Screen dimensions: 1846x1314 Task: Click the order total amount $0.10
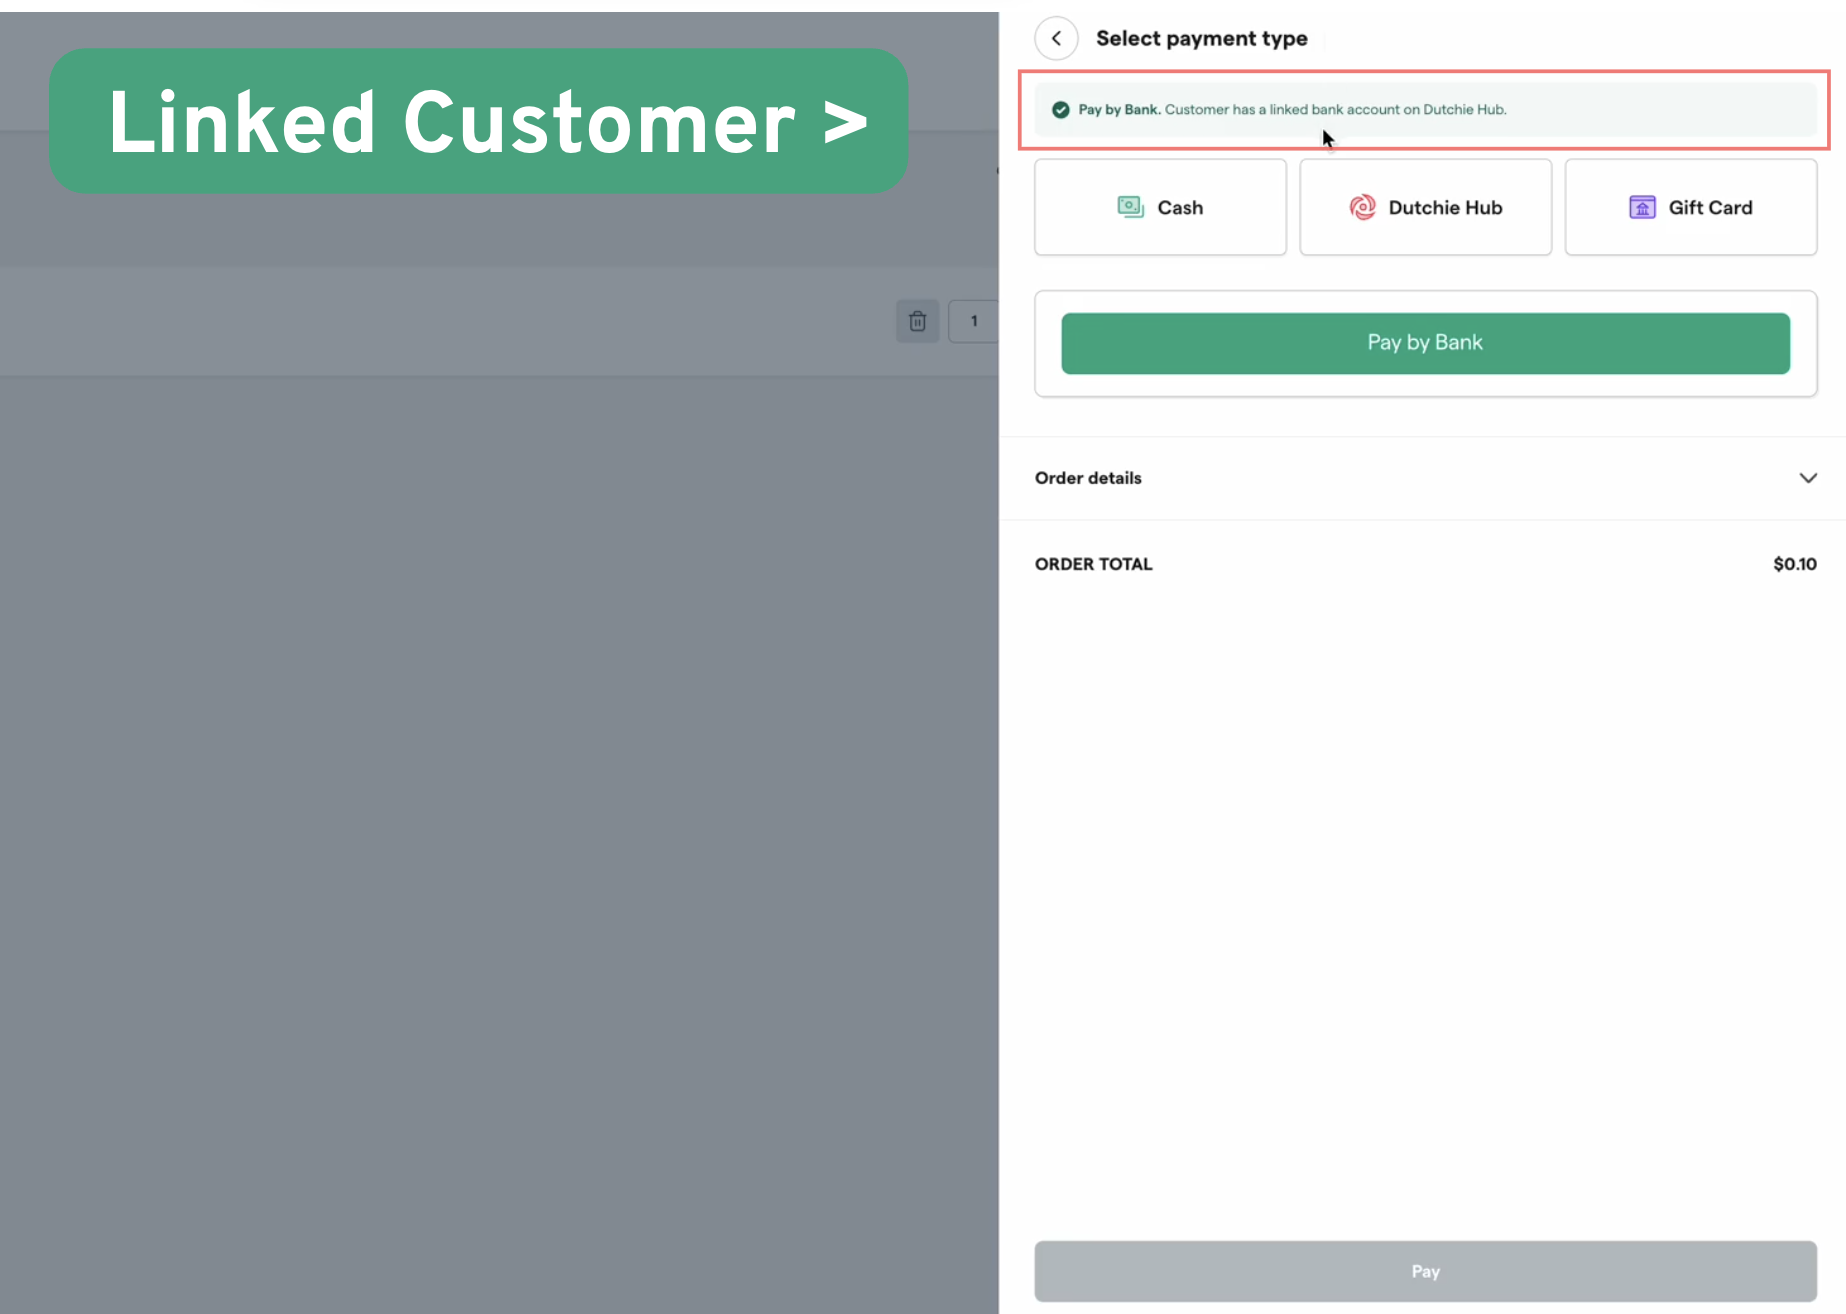pos(1795,564)
